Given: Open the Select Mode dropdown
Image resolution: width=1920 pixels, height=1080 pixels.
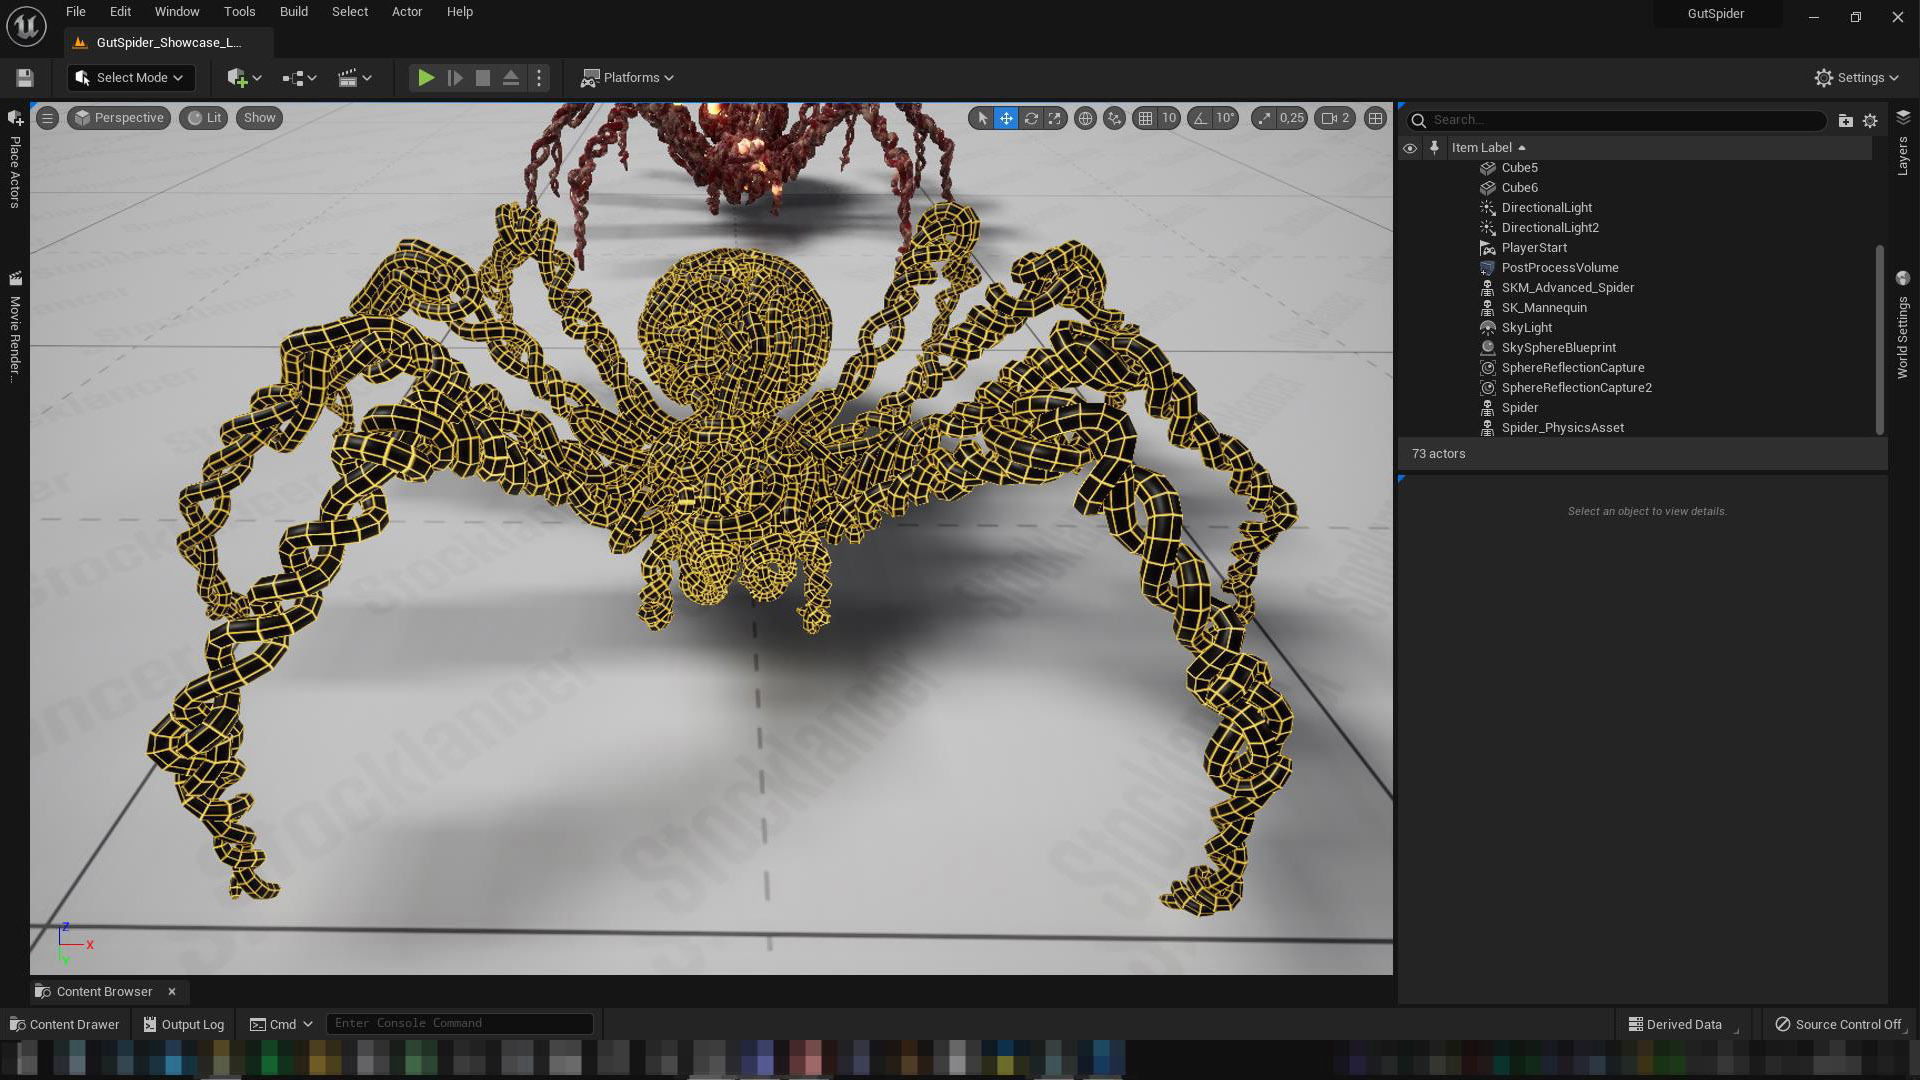Looking at the screenshot, I should 131,78.
